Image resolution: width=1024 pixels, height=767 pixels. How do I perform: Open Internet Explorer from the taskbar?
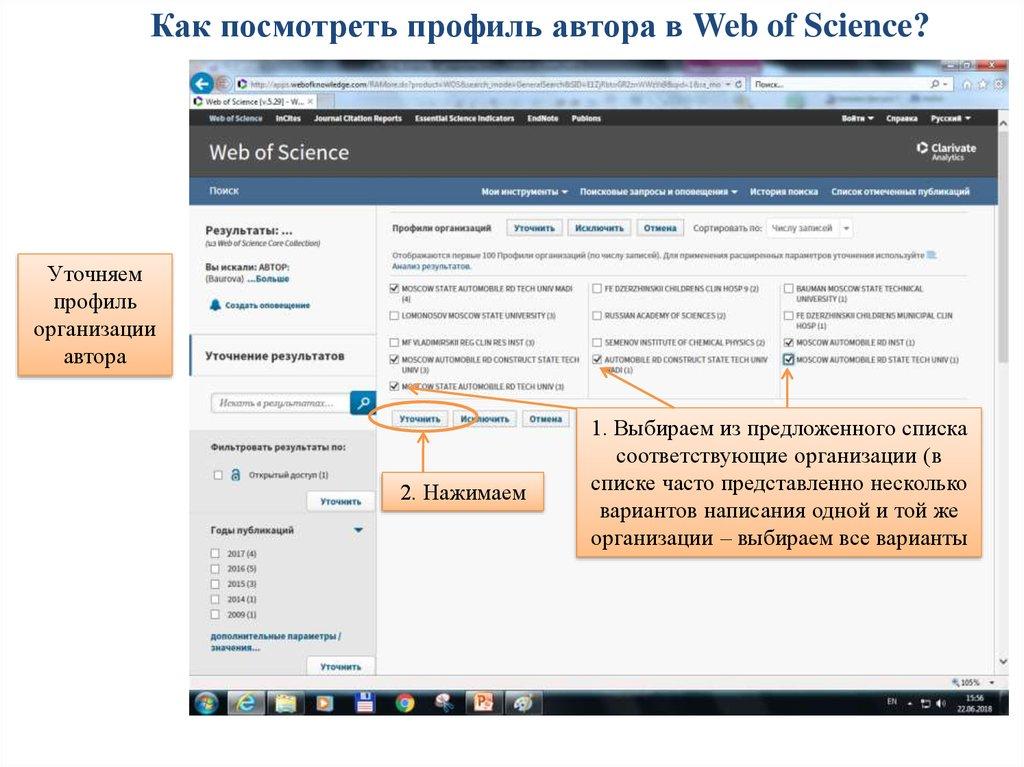pyautogui.click(x=246, y=703)
